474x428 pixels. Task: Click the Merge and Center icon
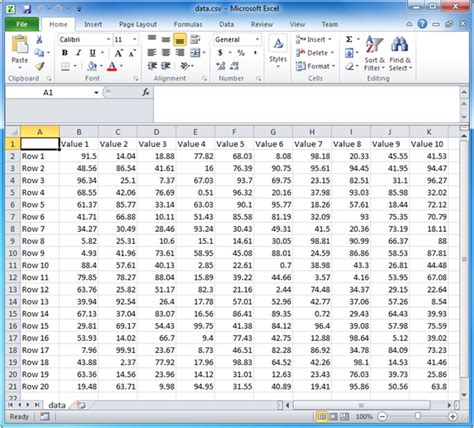point(195,53)
